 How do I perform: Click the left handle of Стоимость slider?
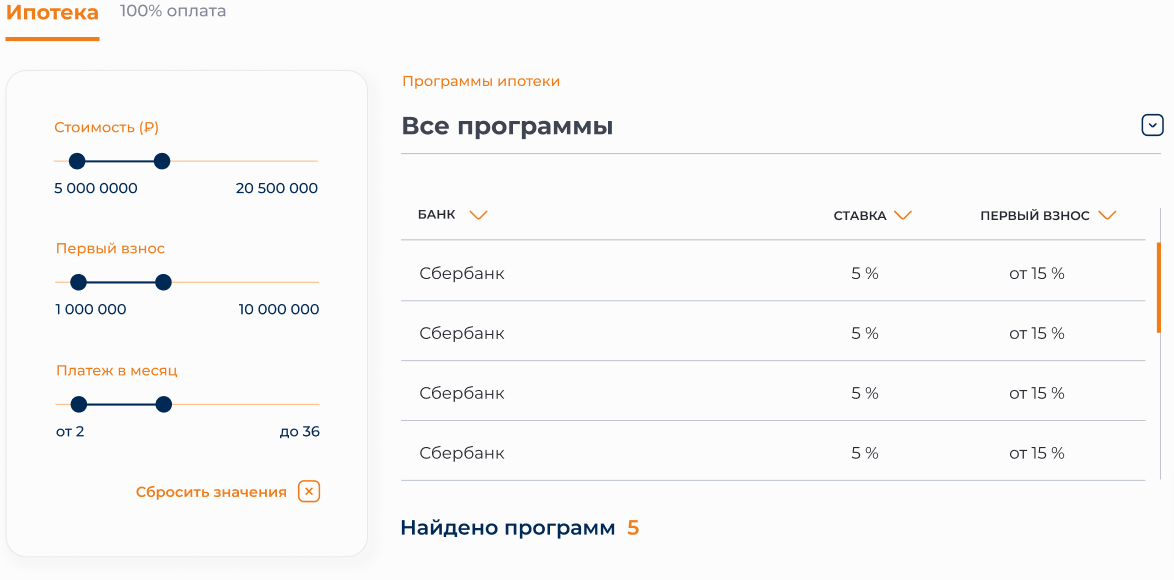[76, 161]
